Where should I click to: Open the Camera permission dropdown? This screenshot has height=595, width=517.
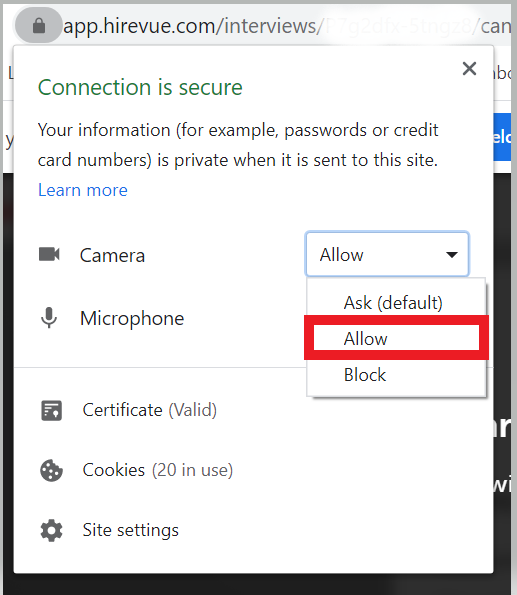387,254
